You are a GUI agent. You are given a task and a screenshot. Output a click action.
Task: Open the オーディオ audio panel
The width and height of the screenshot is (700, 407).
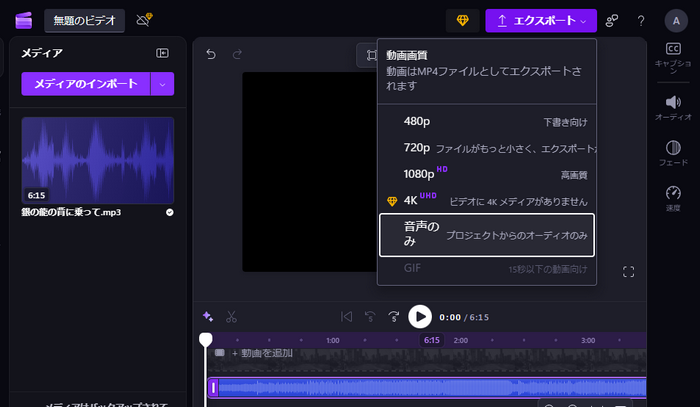click(673, 108)
